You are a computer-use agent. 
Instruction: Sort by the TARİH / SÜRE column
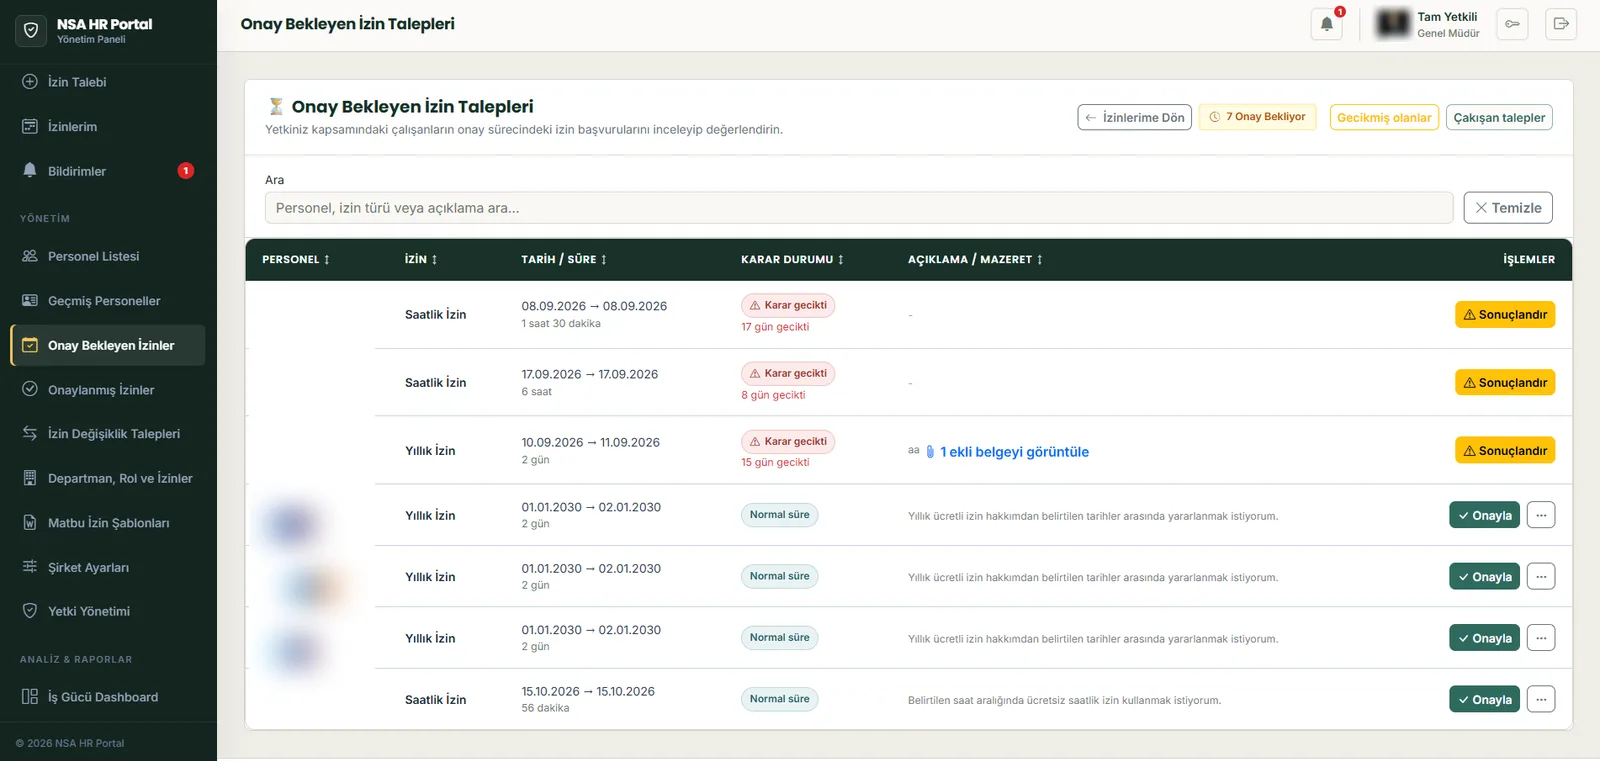pyautogui.click(x=564, y=260)
